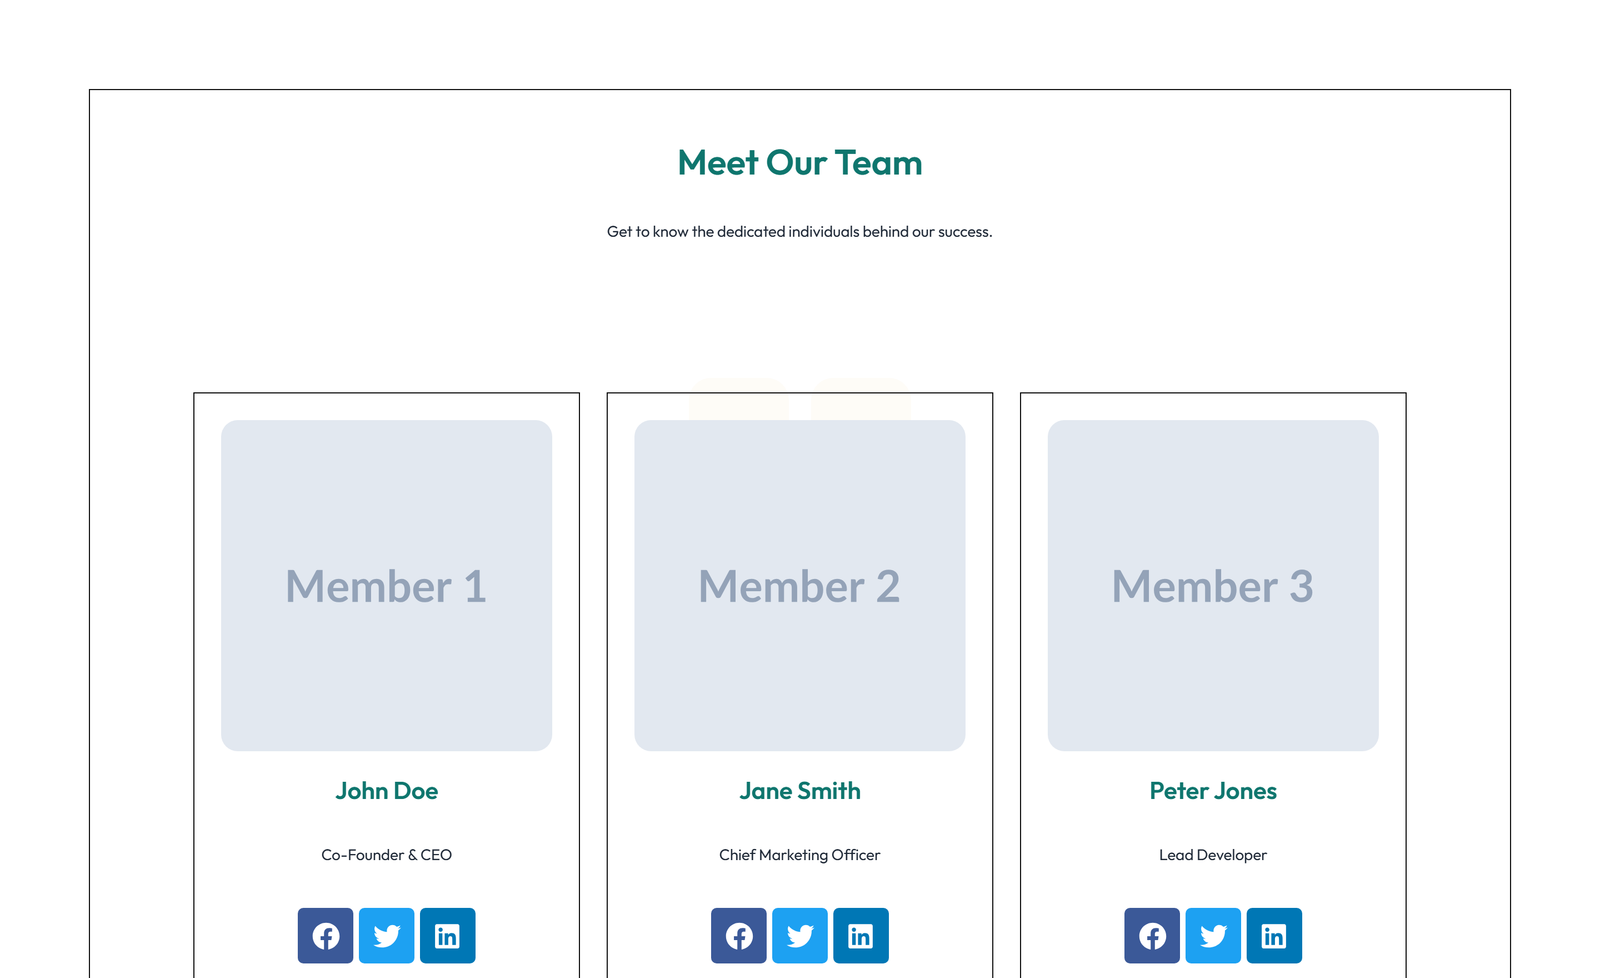Screen dimensions: 1600x978
Task: Click the Meet Our Team heading
Action: (x=799, y=162)
